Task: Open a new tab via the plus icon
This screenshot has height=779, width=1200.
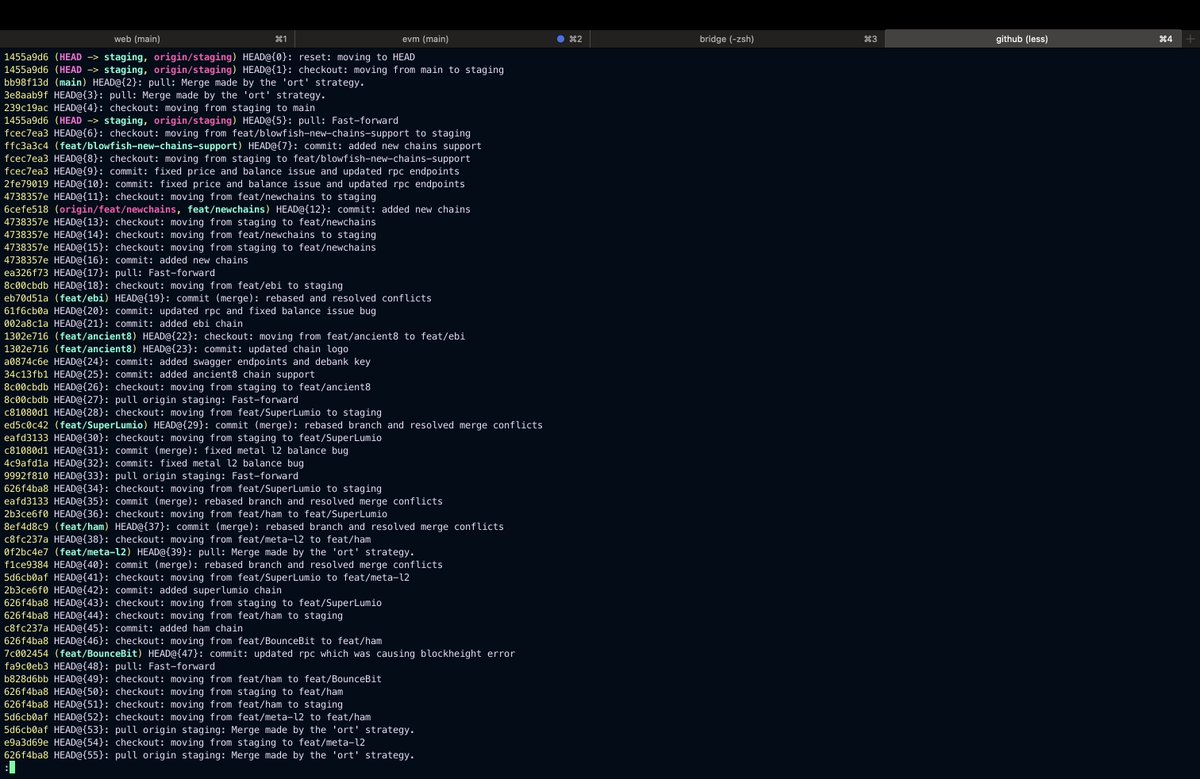Action: 1190,39
